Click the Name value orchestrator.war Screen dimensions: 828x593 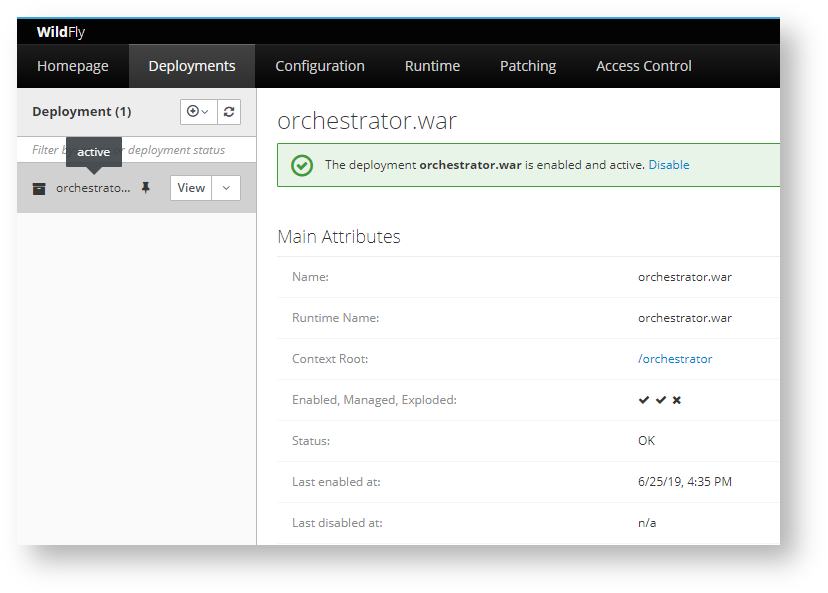click(685, 277)
